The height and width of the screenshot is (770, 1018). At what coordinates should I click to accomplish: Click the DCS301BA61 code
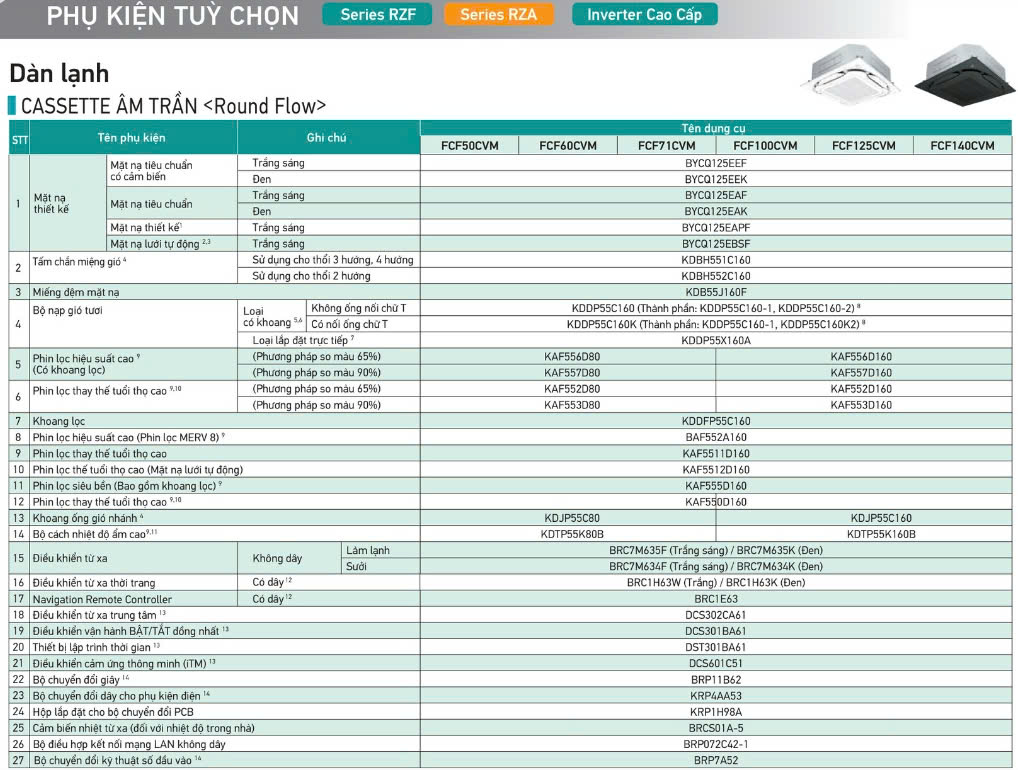716,631
